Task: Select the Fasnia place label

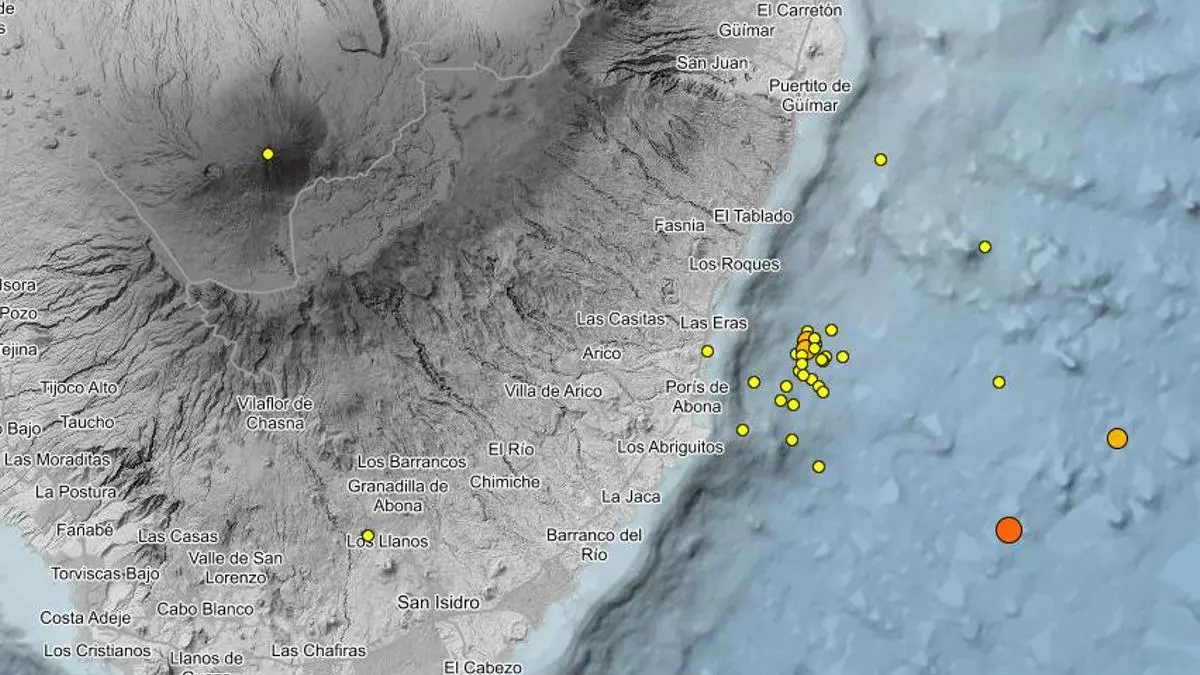Action: pos(680,226)
